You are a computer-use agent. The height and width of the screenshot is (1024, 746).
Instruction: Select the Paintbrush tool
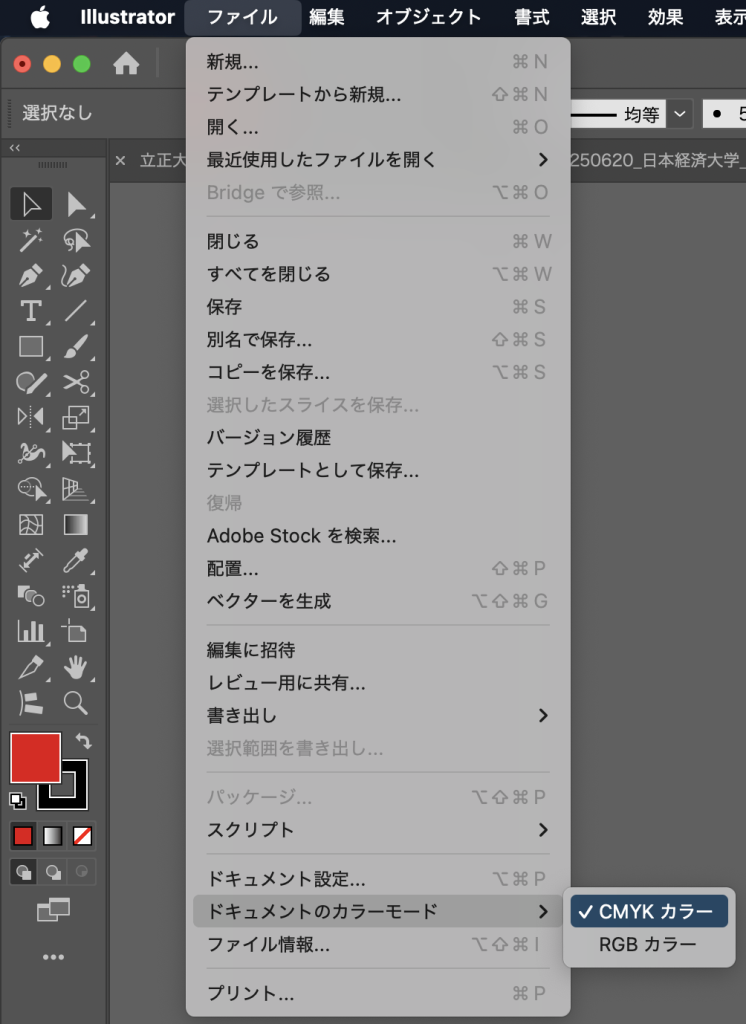coord(76,346)
